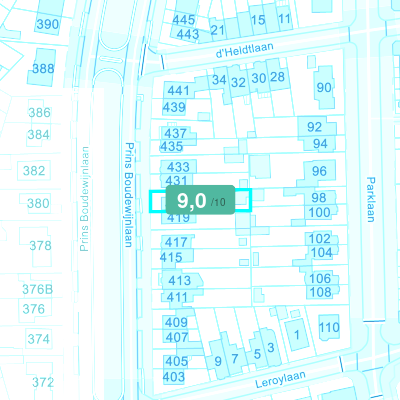Viewport: 400px width, 400px height.
Task: Click the 9,0 /10 score badge
Action: (201, 200)
